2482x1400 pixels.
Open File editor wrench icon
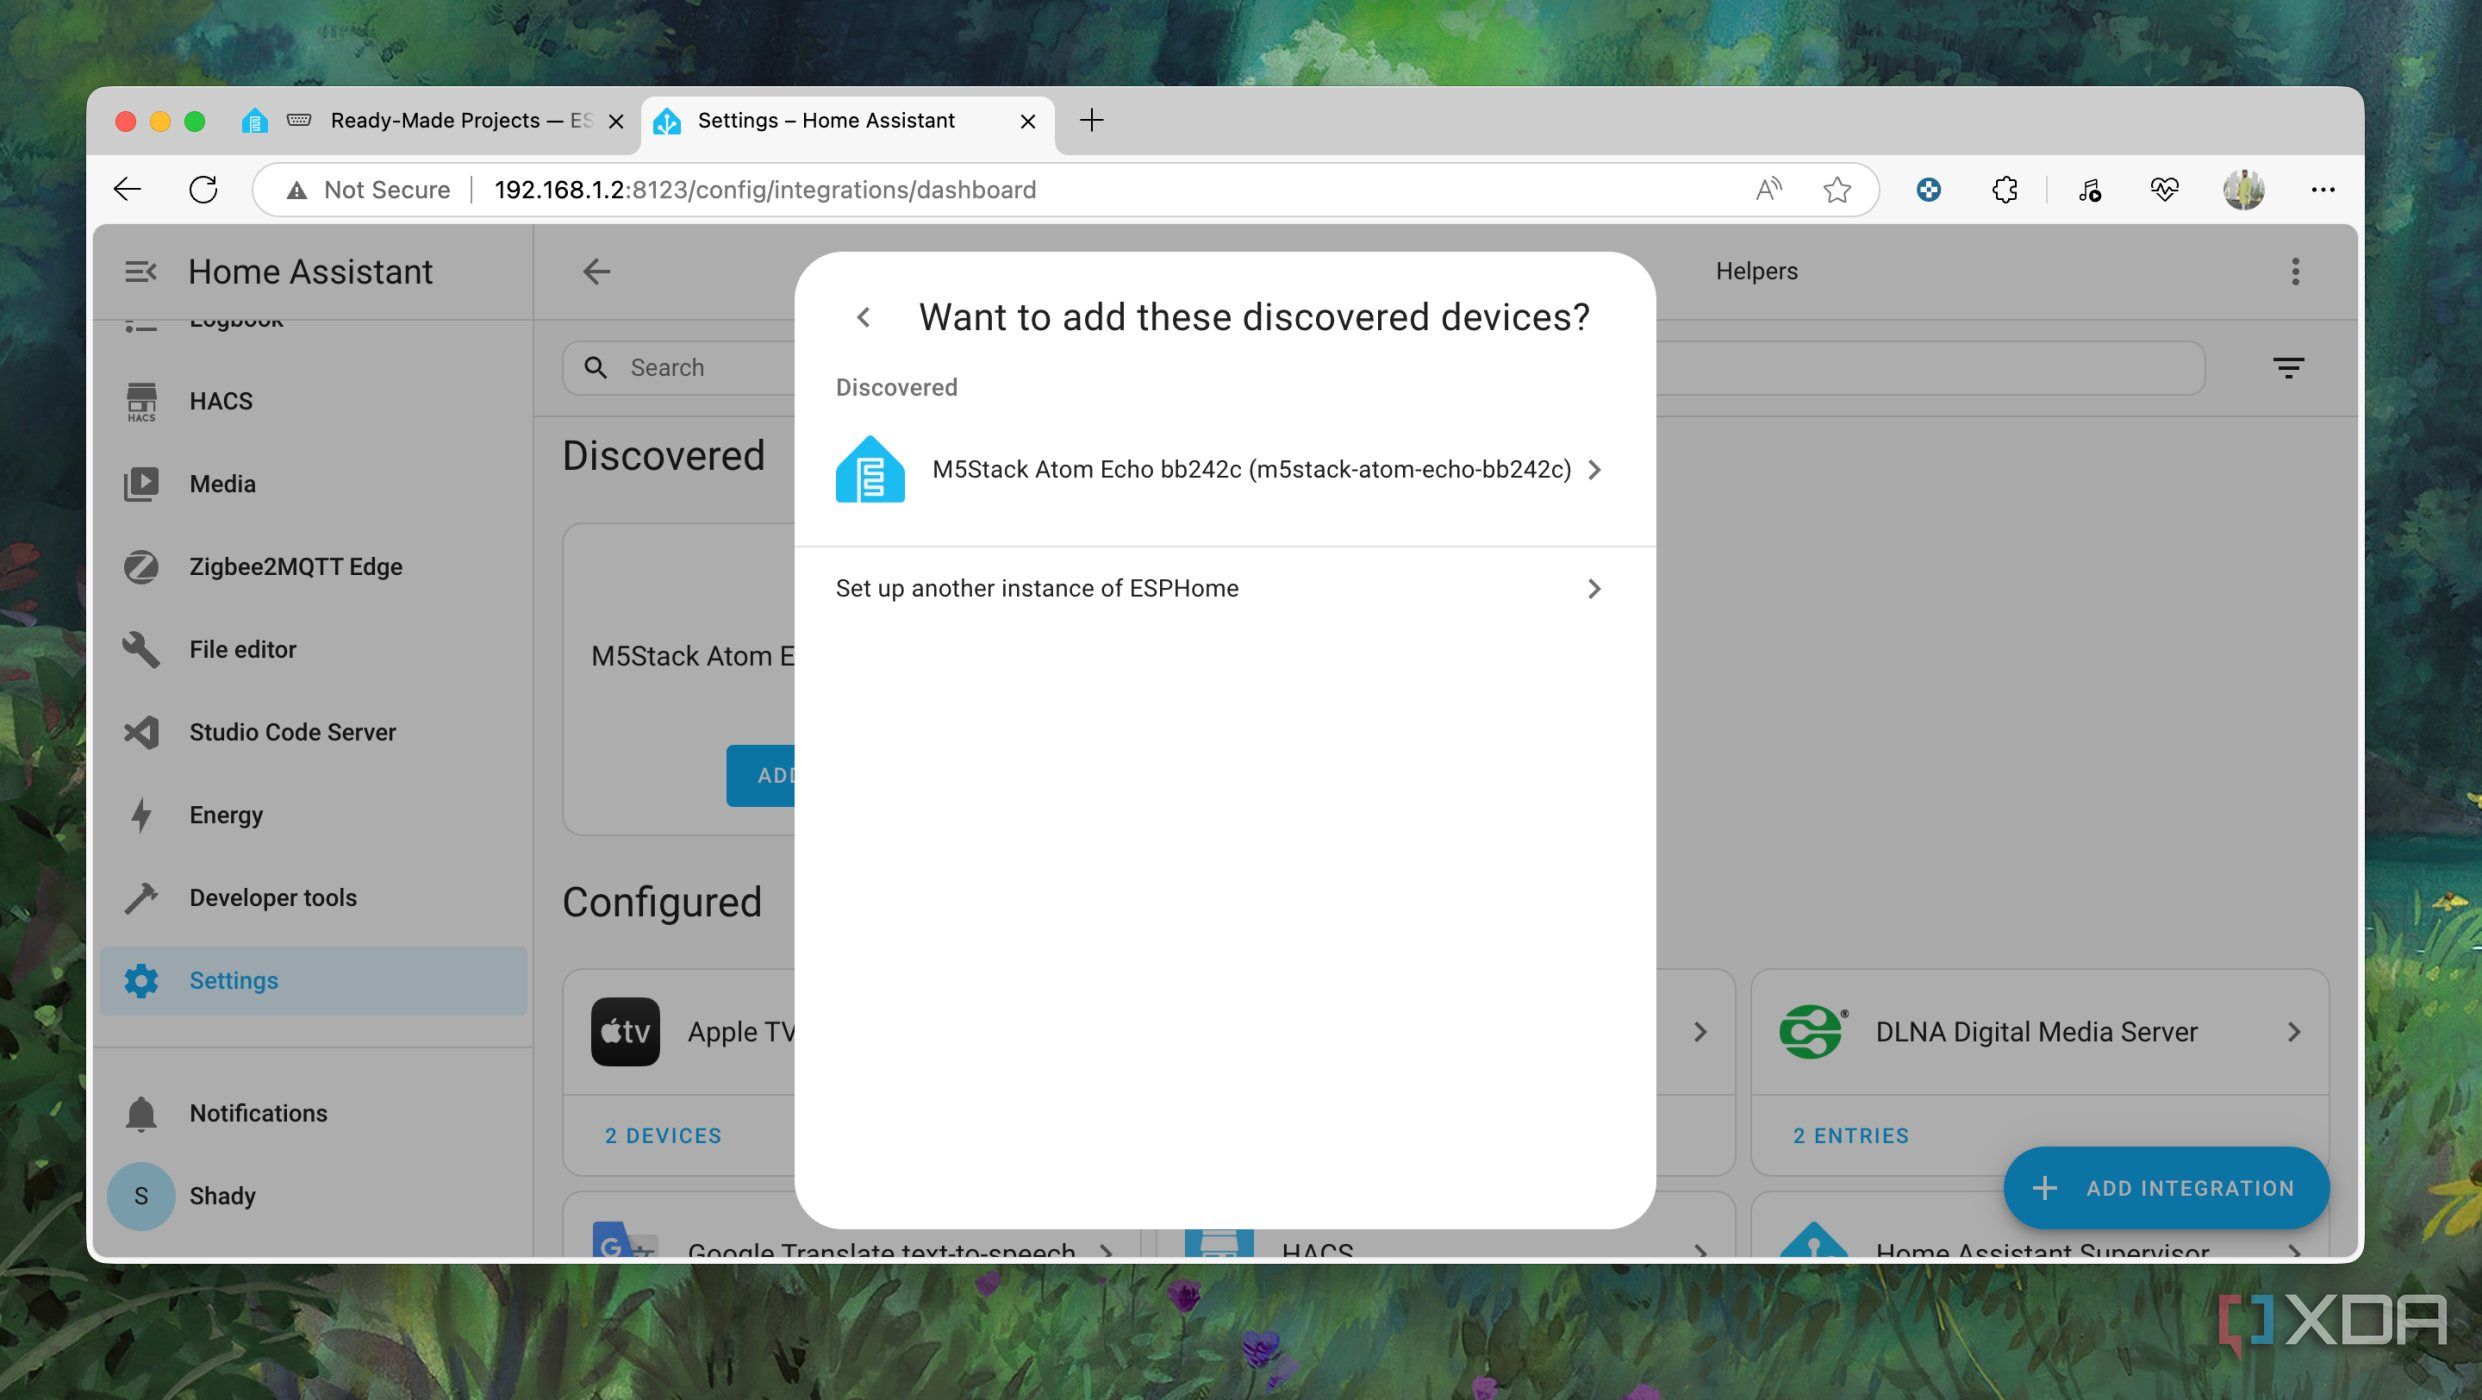click(141, 650)
